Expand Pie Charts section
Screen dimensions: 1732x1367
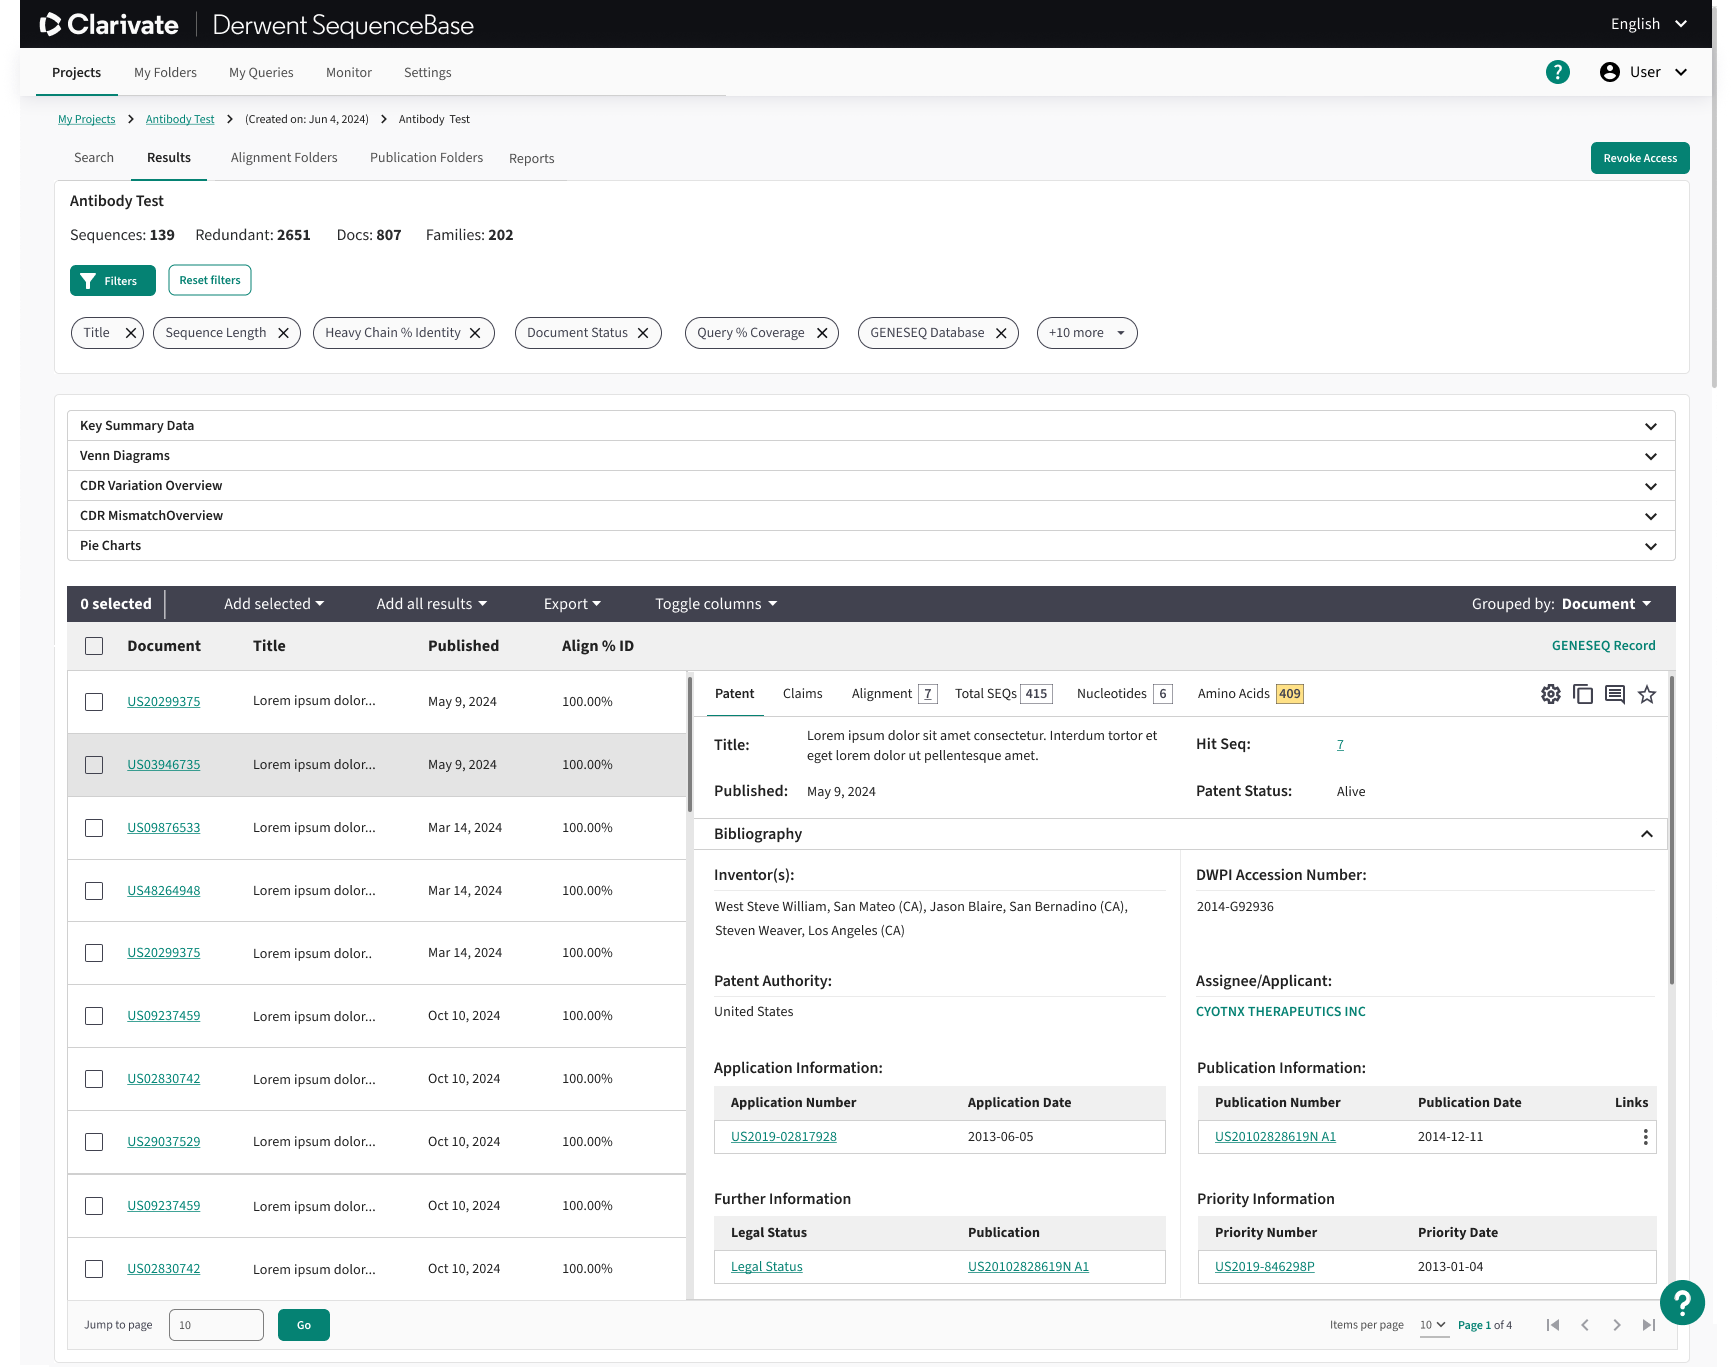click(x=871, y=546)
